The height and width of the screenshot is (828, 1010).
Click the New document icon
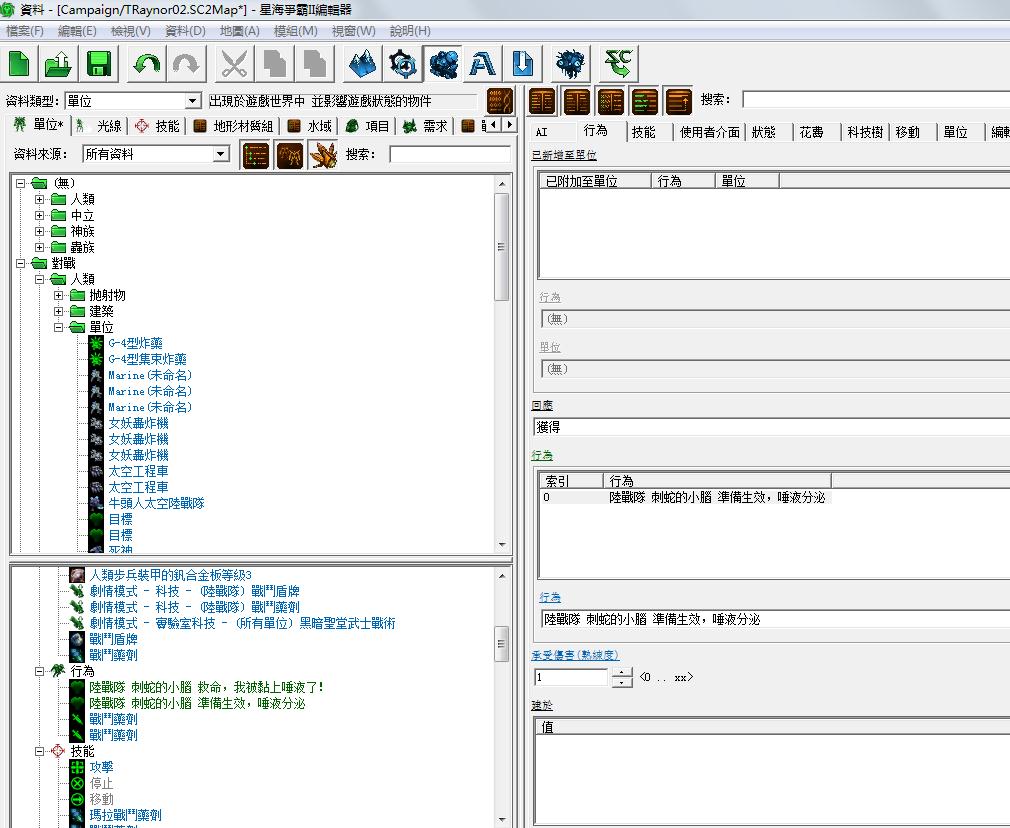[x=19, y=65]
